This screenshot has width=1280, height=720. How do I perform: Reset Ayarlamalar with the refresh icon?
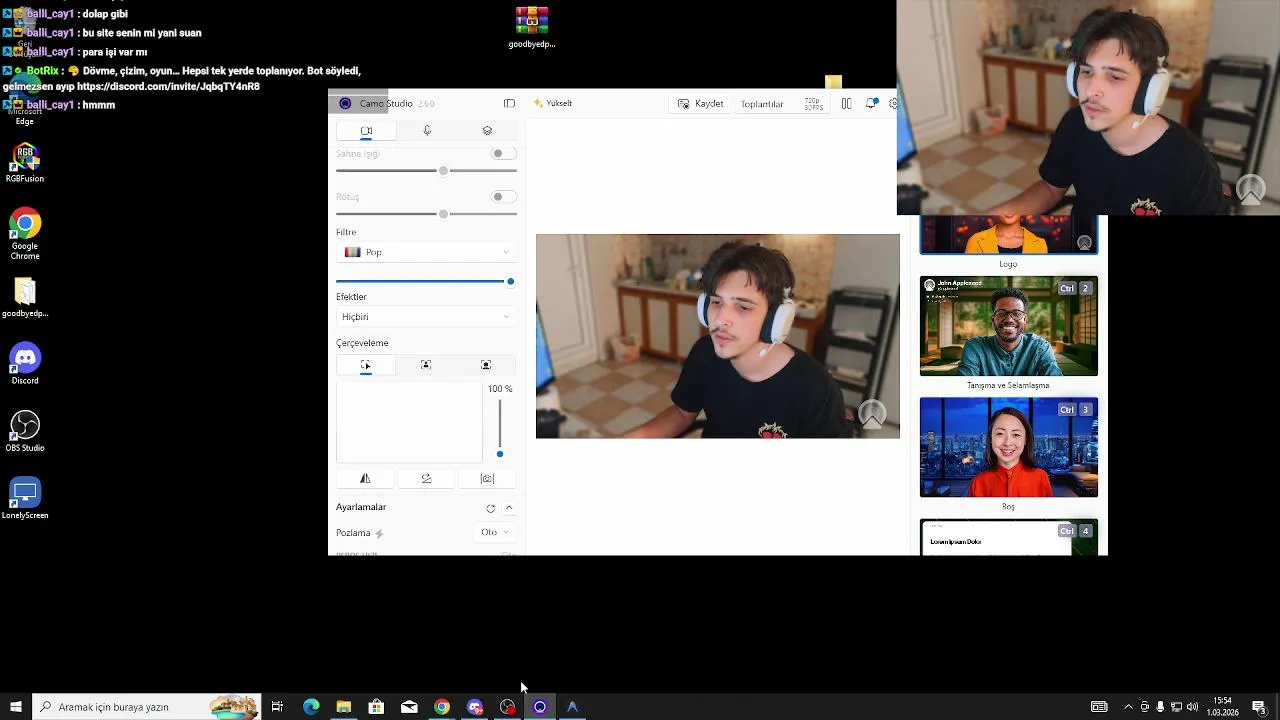point(490,508)
